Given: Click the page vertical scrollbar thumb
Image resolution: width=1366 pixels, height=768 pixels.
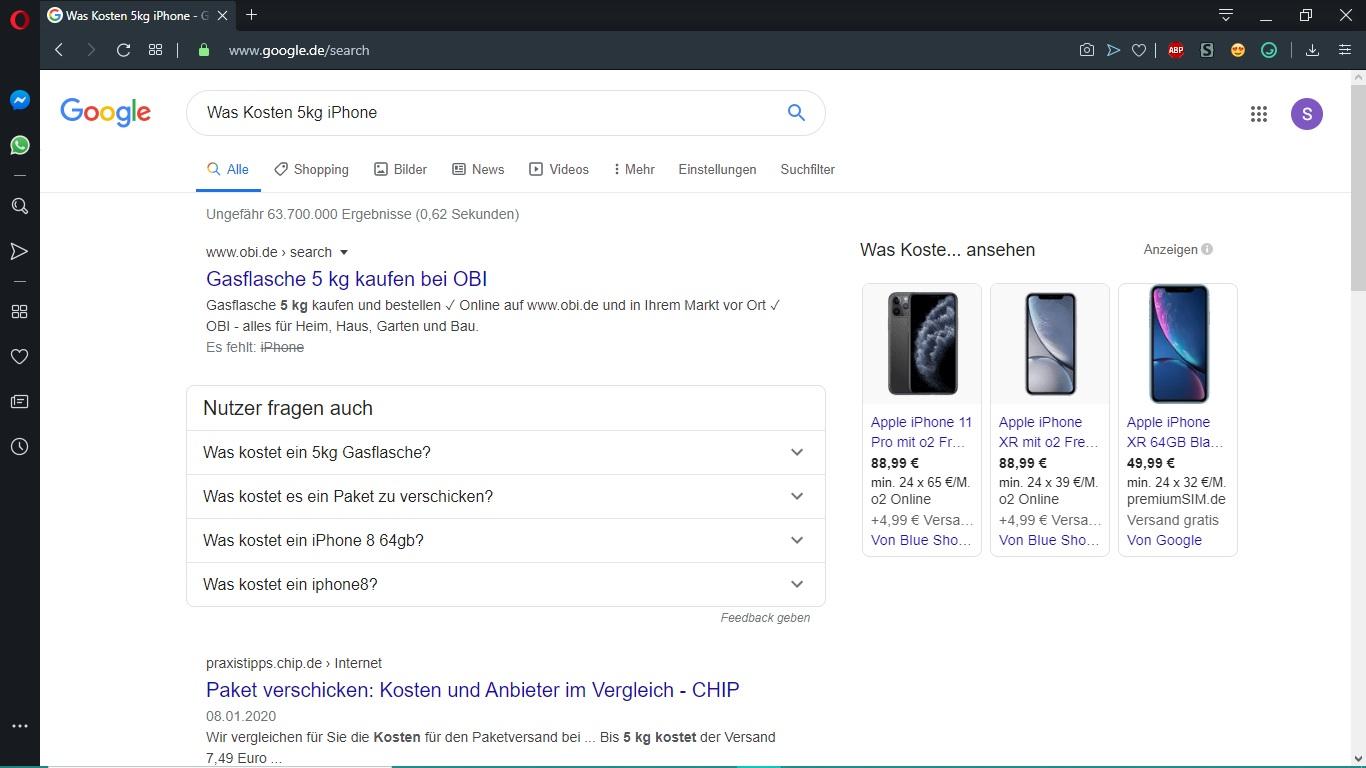Looking at the screenshot, I should coord(1358,190).
